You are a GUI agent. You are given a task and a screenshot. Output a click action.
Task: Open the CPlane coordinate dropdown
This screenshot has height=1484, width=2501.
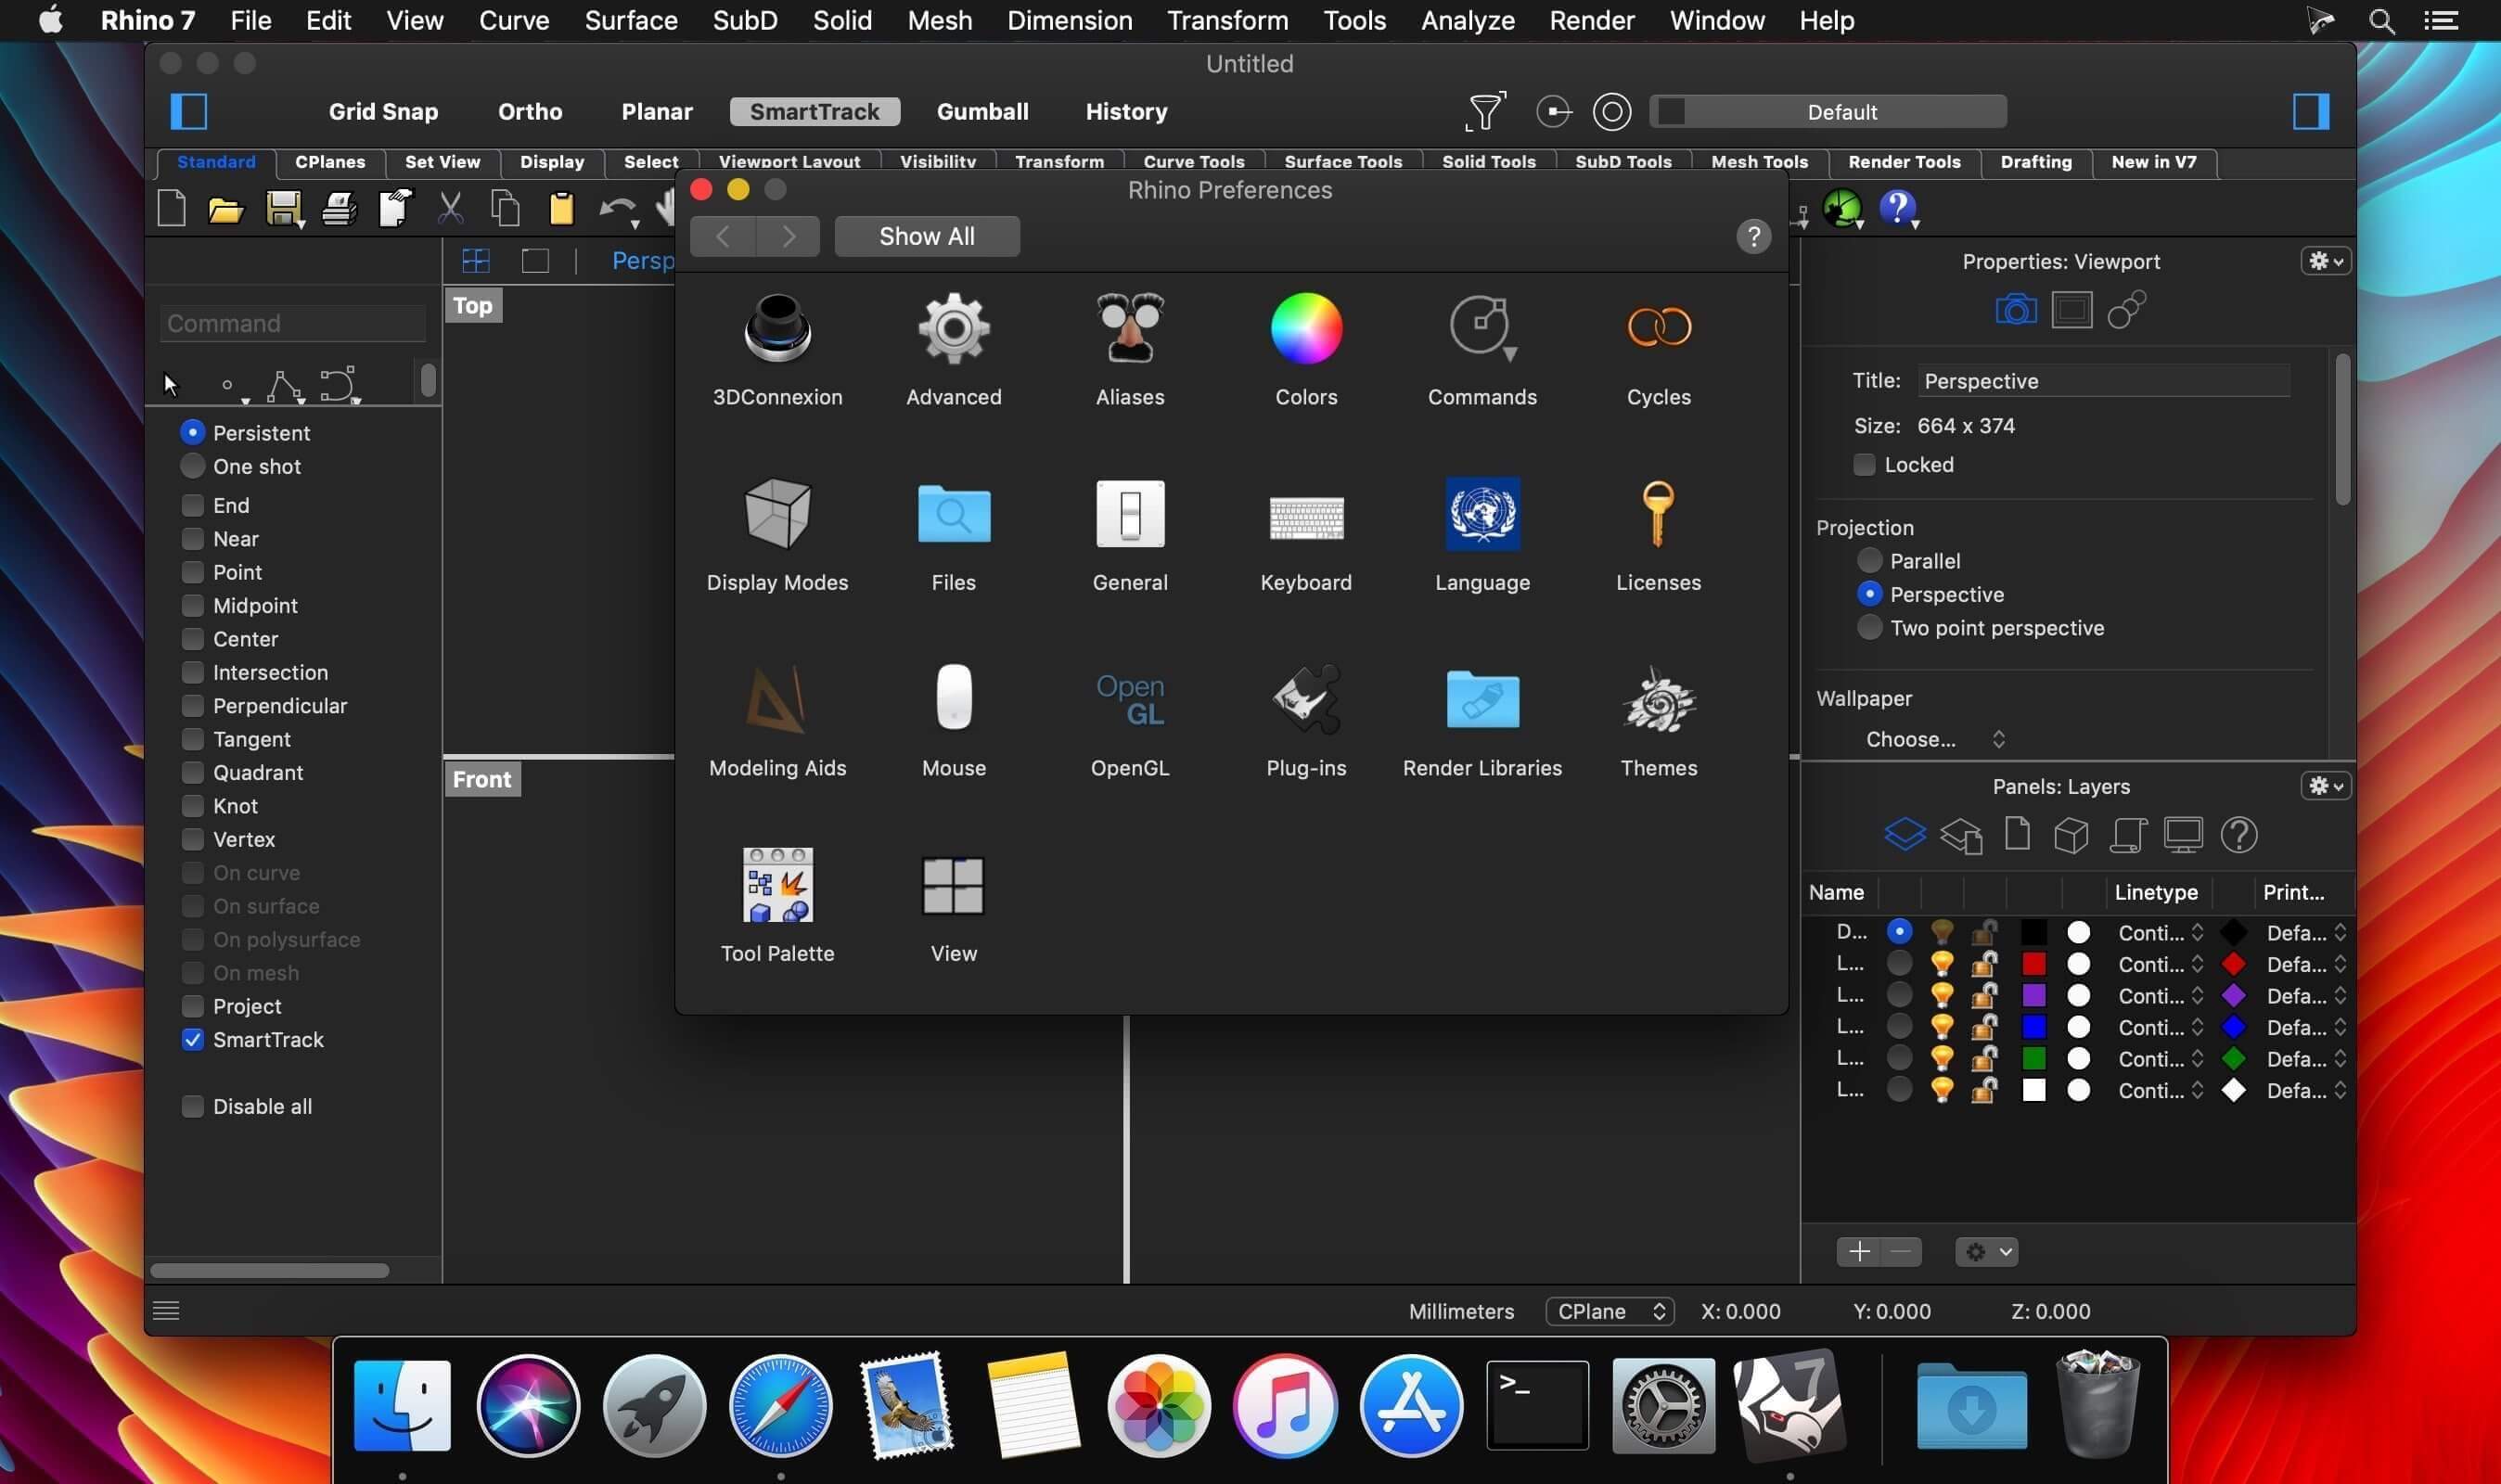pyautogui.click(x=1609, y=1311)
